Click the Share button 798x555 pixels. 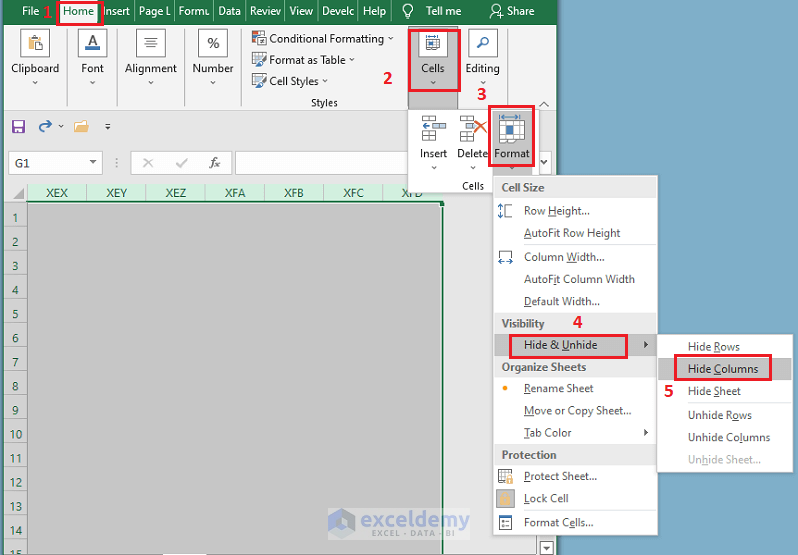pos(512,11)
